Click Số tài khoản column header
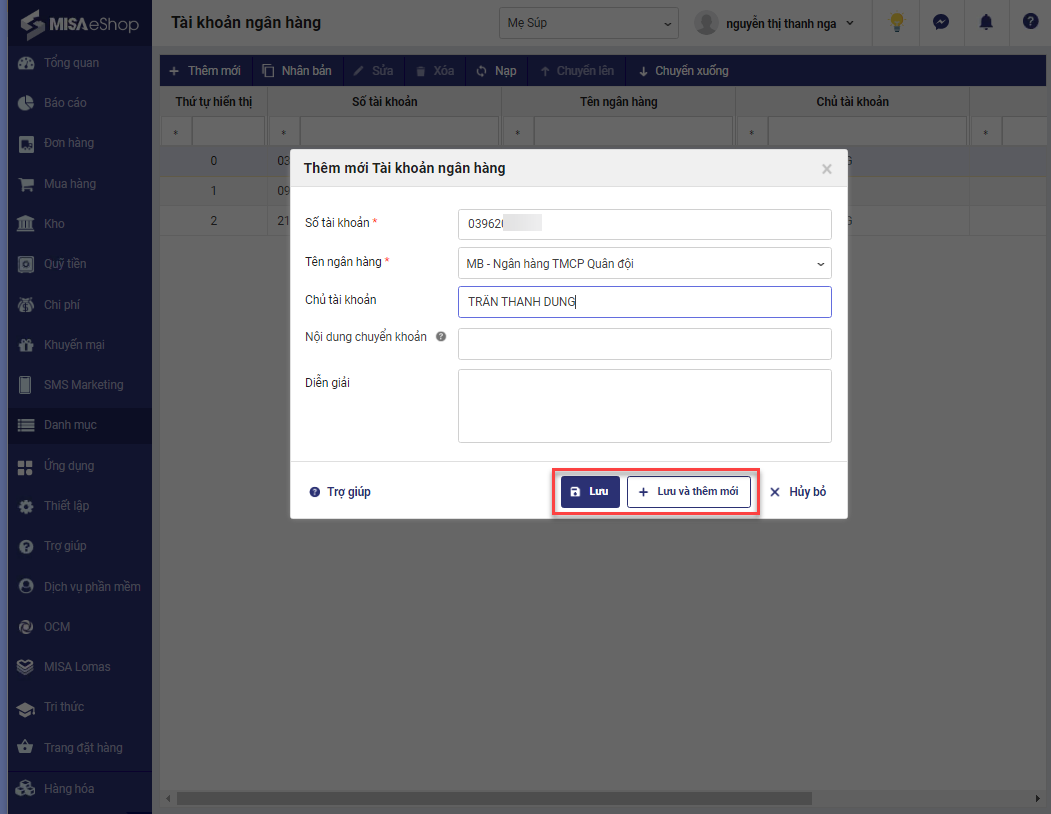This screenshot has height=814, width=1051. (x=385, y=102)
